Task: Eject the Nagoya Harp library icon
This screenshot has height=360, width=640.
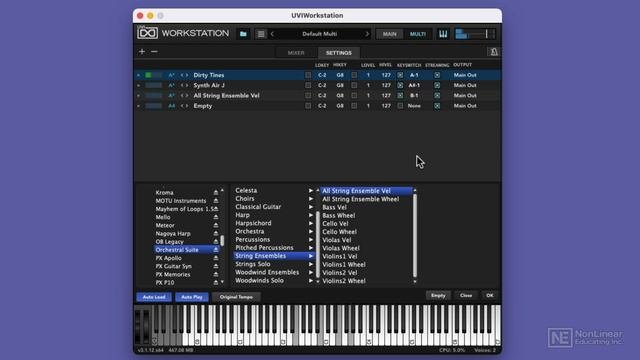Action: (216, 233)
